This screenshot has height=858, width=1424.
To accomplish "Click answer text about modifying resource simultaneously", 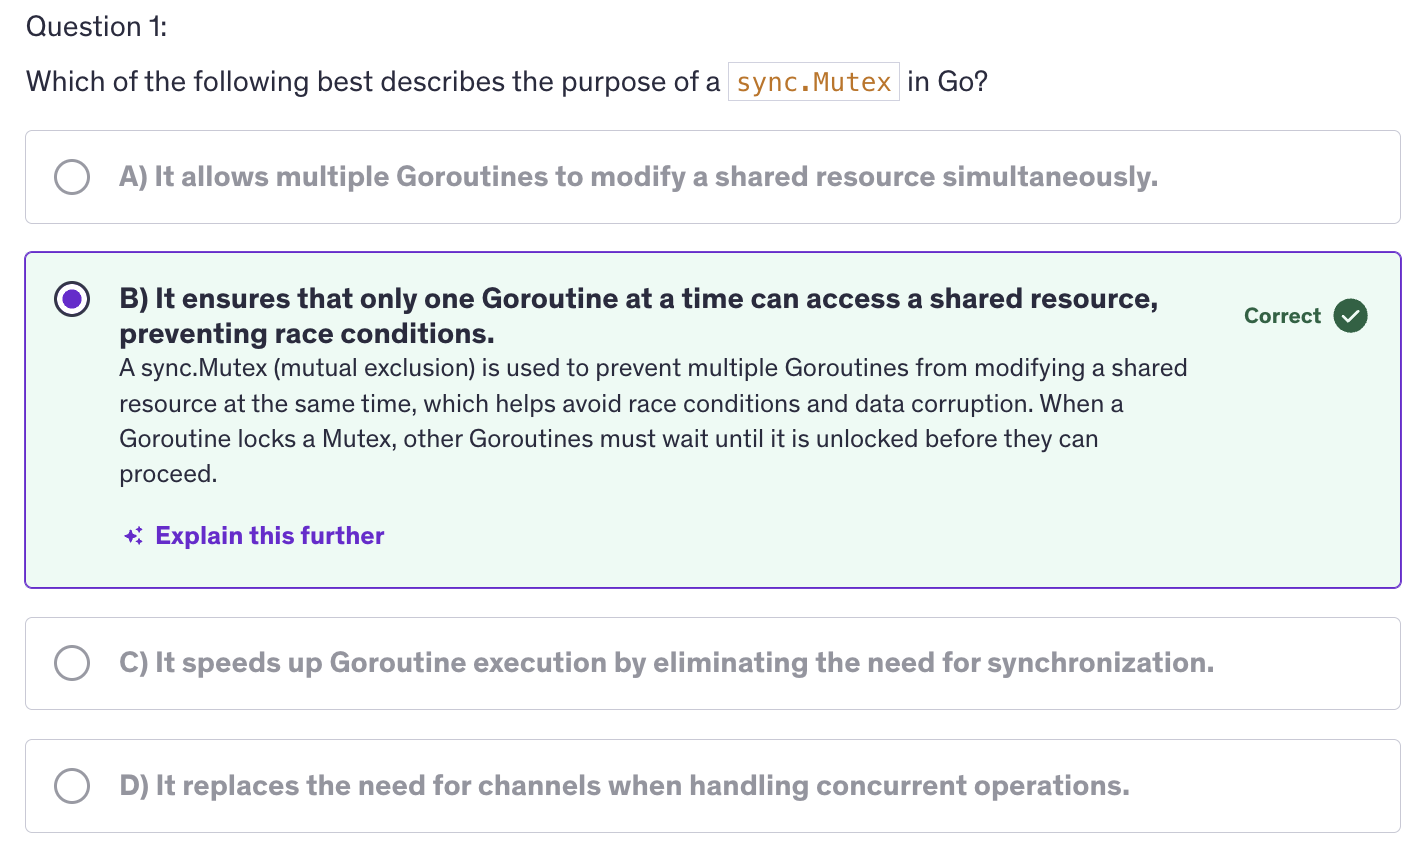I will click(638, 177).
